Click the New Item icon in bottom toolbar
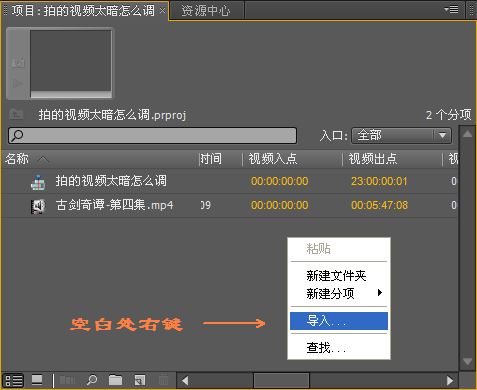 pyautogui.click(x=140, y=380)
